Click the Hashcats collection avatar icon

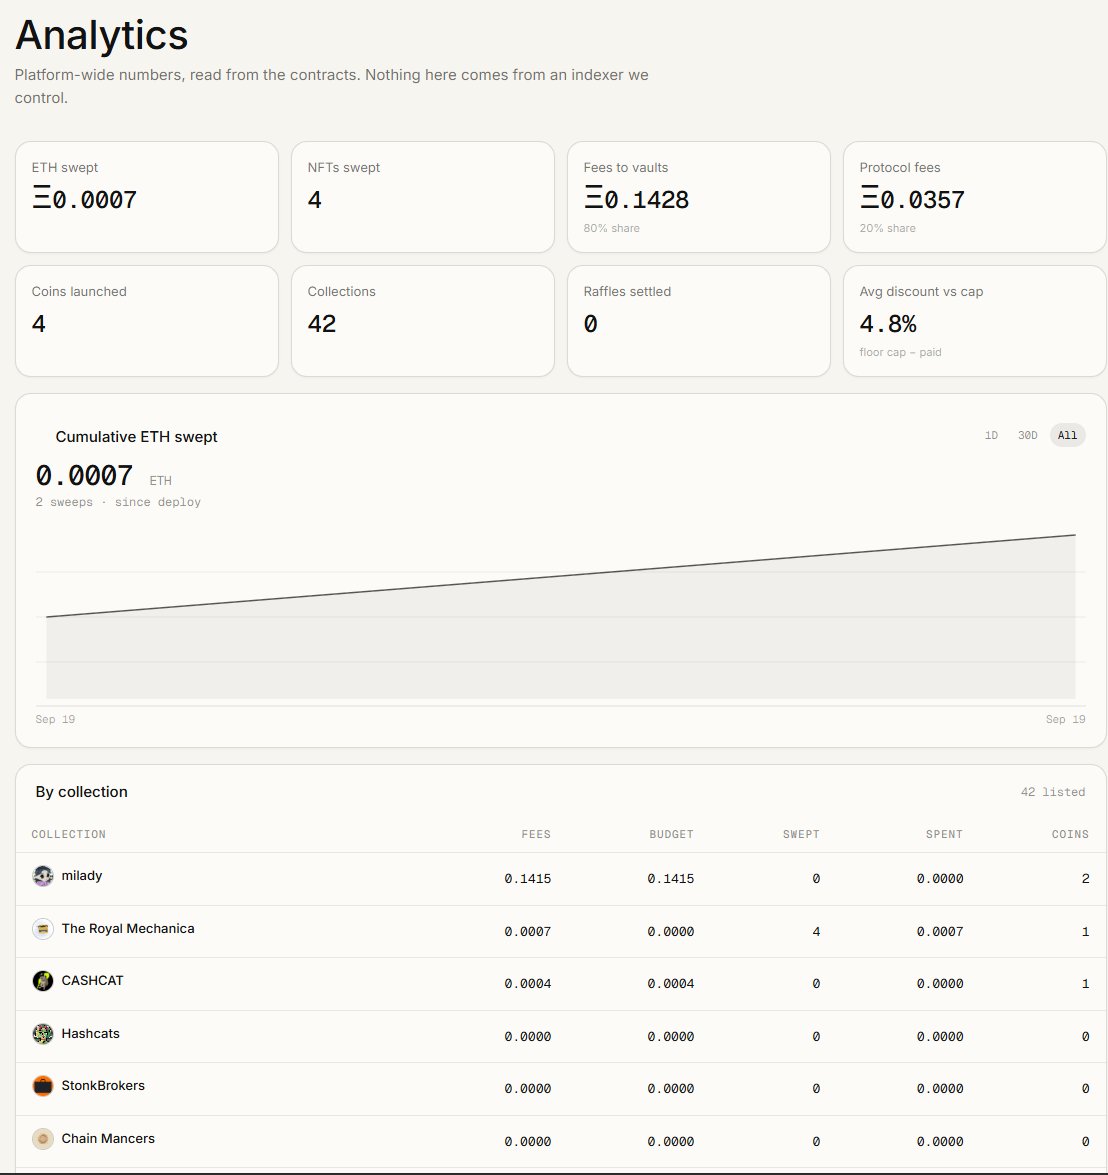pyautogui.click(x=43, y=1034)
